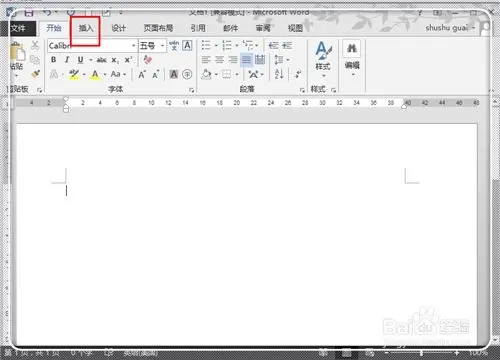Open the 文件 (File) menu
500x360 pixels.
point(18,28)
